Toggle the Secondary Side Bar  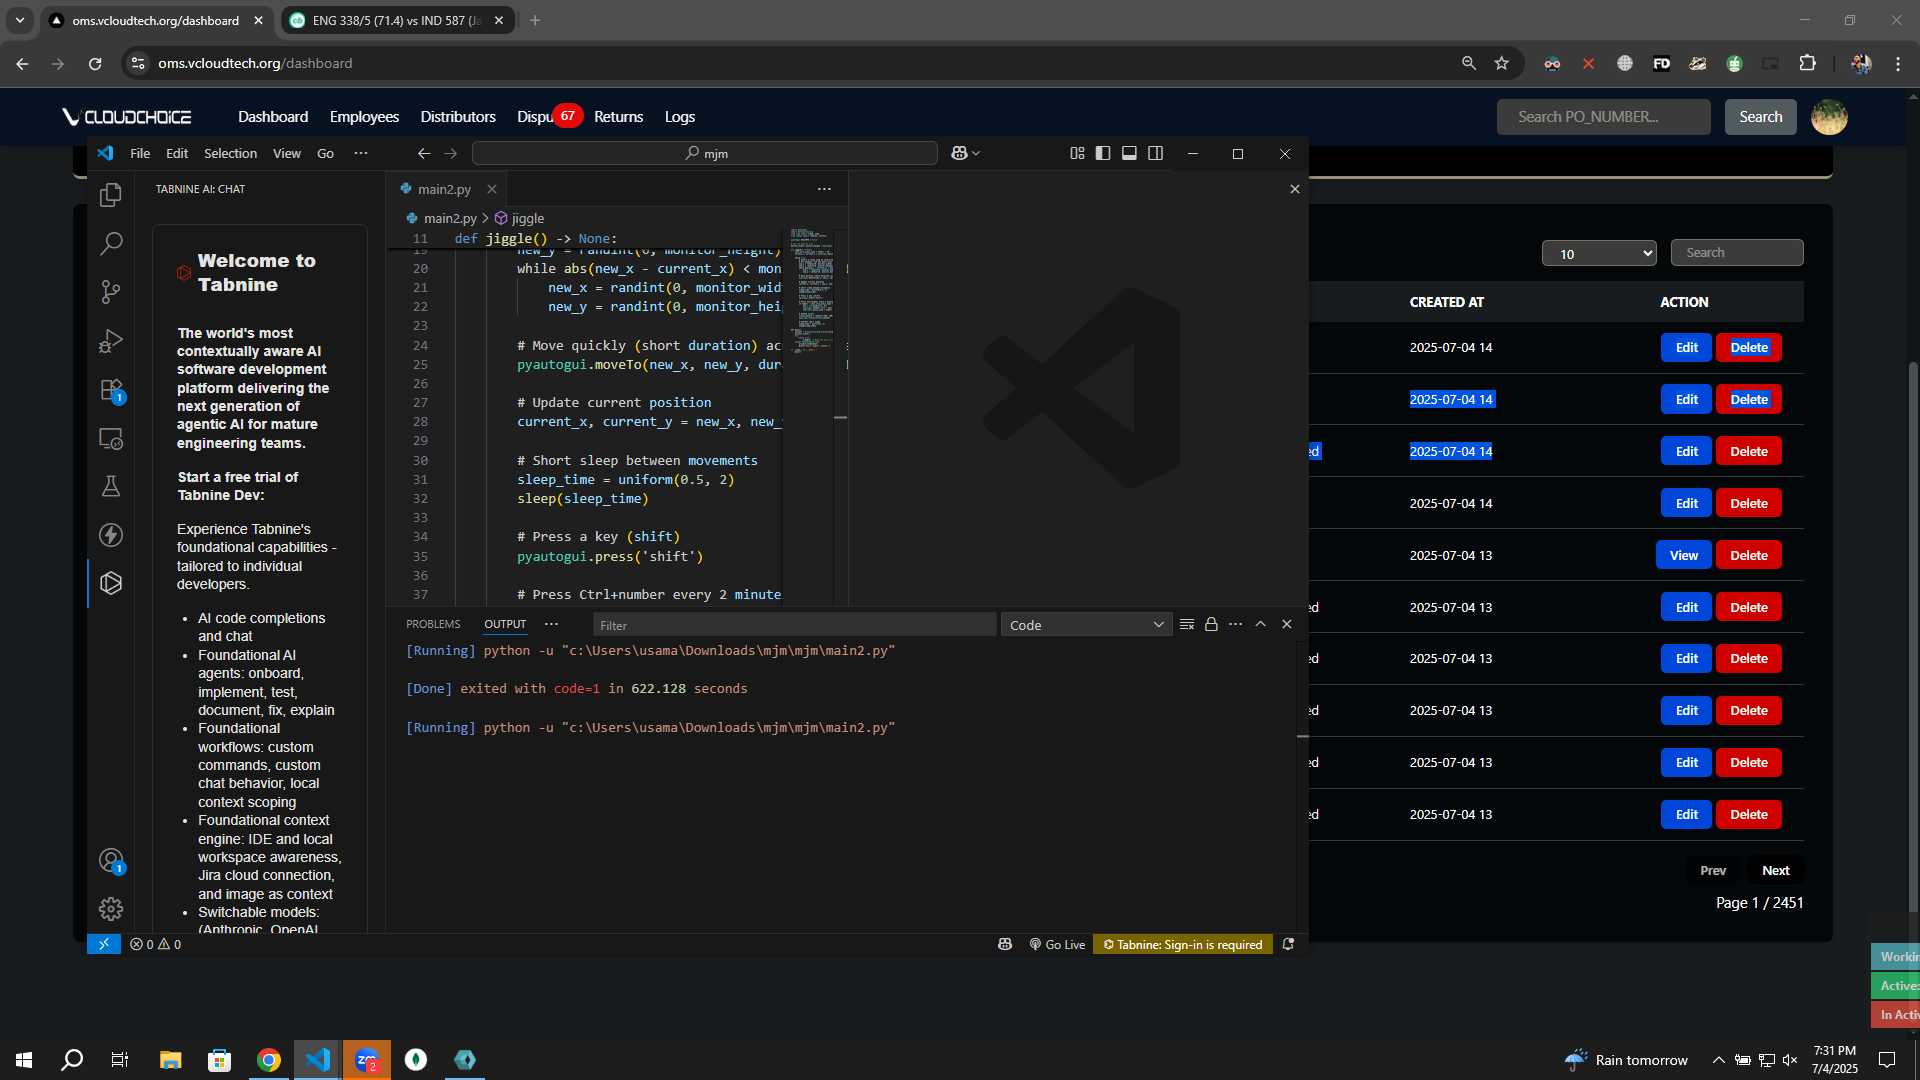pos(1156,153)
